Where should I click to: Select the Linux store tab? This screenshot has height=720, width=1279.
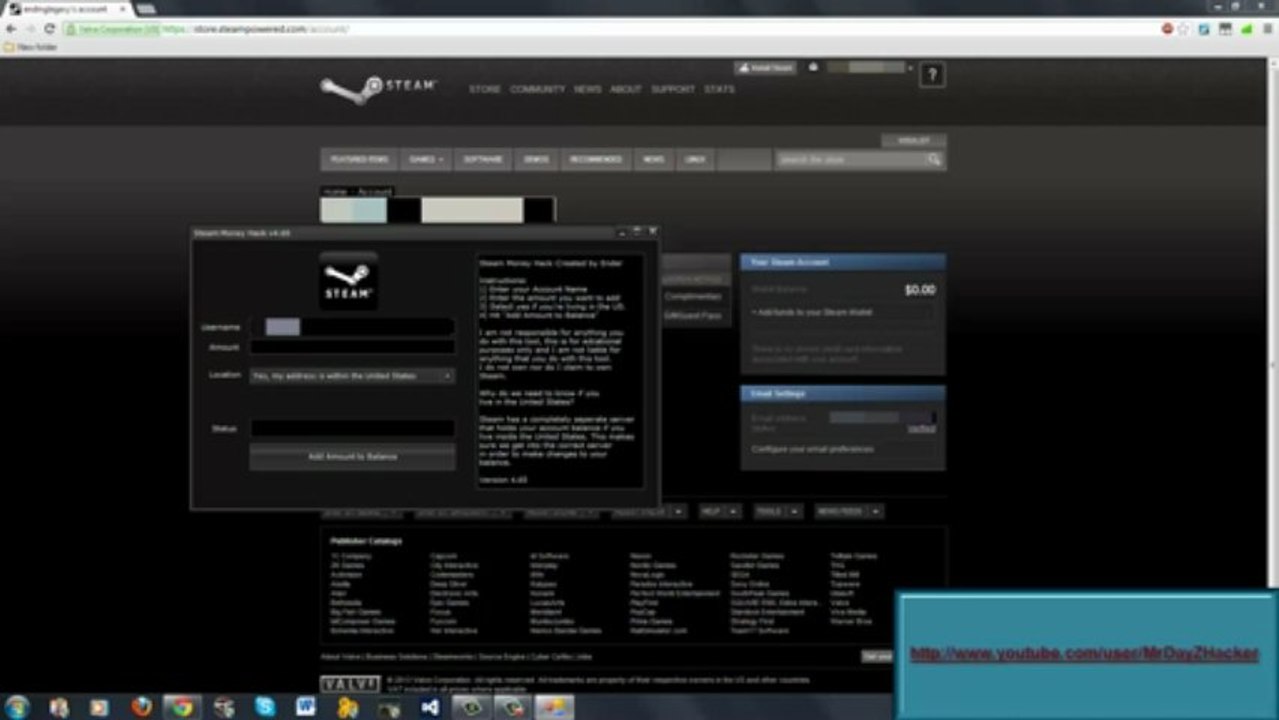(695, 160)
